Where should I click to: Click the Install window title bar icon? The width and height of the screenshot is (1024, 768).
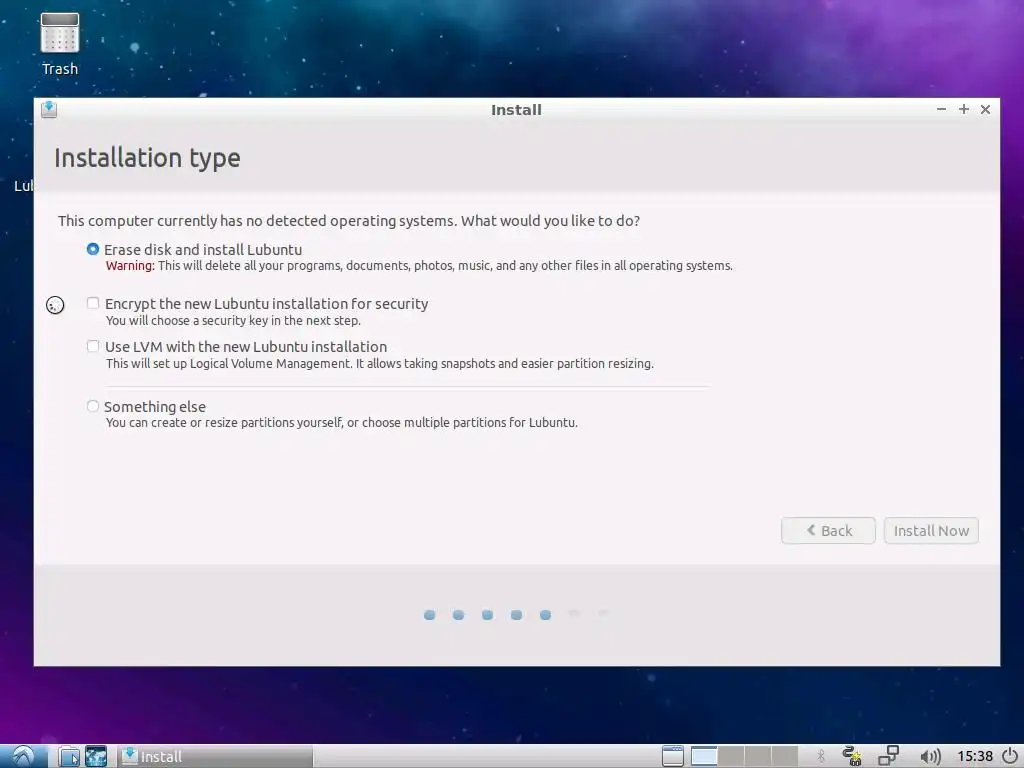point(49,109)
